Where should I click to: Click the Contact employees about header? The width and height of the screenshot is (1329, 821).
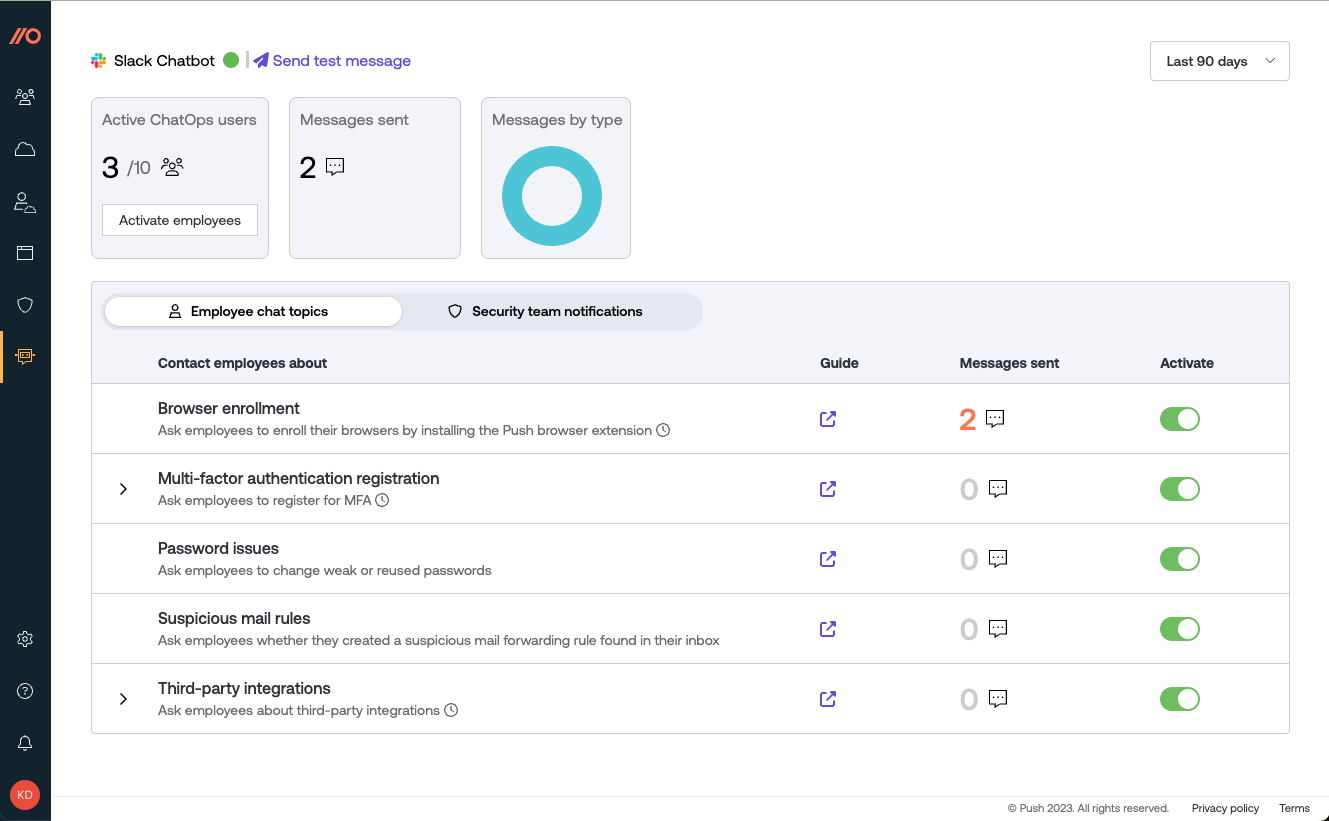pyautogui.click(x=243, y=363)
